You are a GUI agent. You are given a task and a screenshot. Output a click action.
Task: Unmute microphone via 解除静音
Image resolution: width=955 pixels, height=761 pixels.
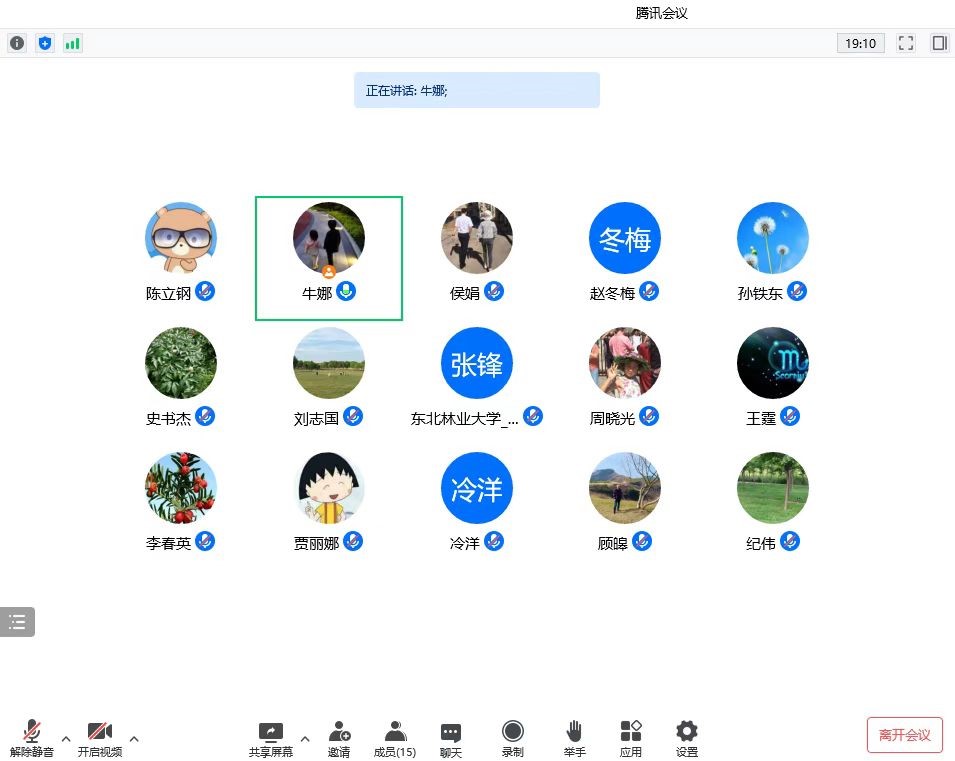pos(32,738)
